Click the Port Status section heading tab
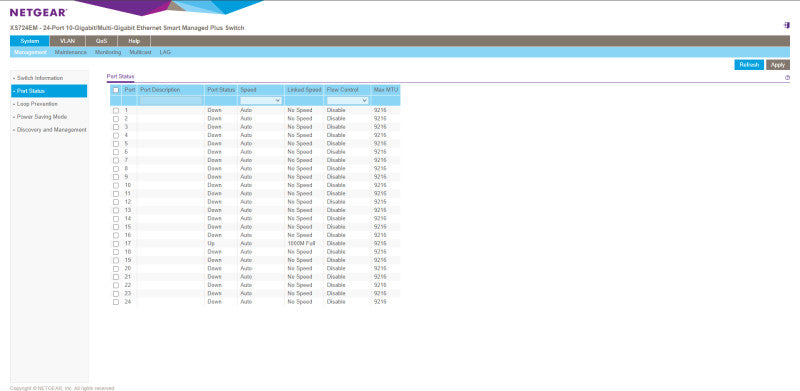 pyautogui.click(x=120, y=77)
